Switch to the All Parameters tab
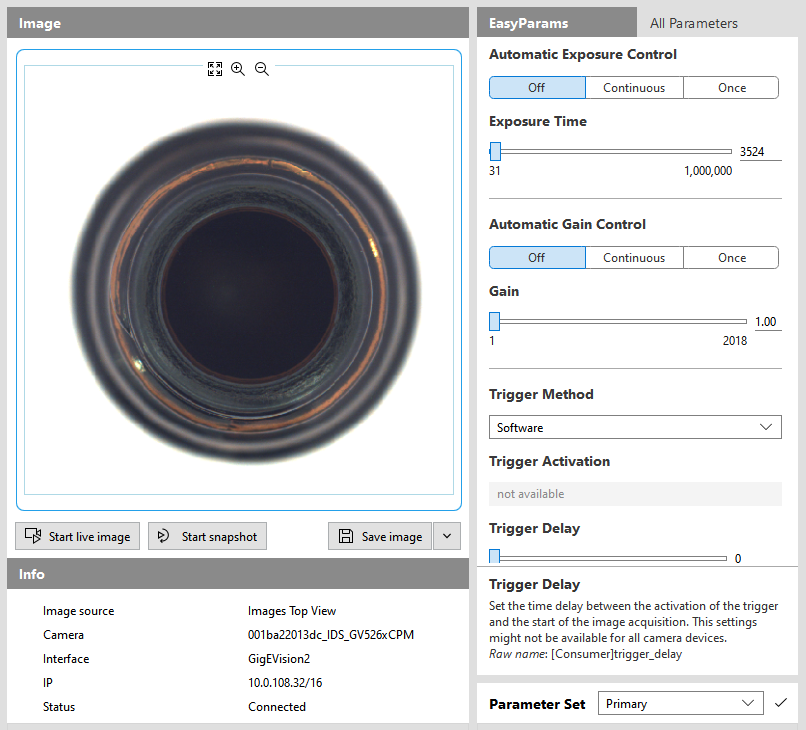Viewport: 806px width, 730px height. coord(694,23)
